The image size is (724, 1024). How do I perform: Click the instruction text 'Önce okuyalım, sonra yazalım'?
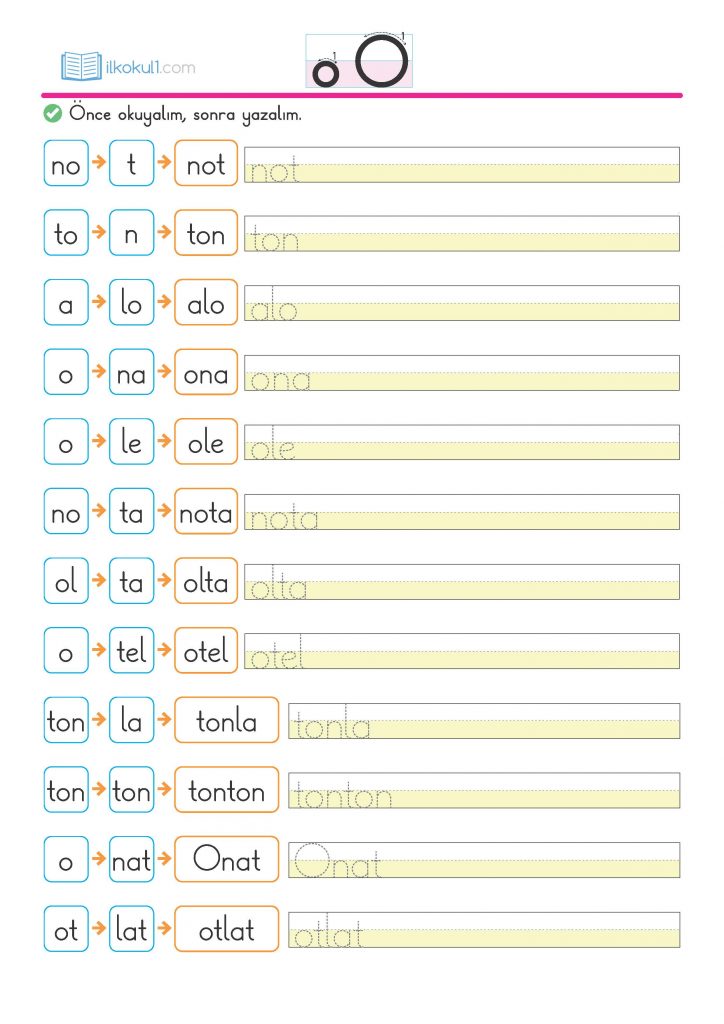click(x=185, y=115)
